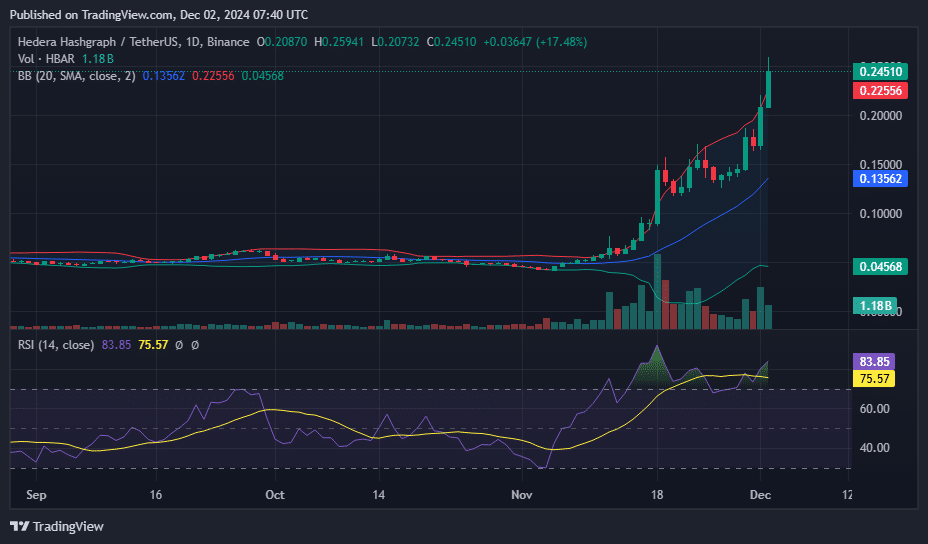Image resolution: width=928 pixels, height=544 pixels.
Task: Click the purple RSI value 83.85 in legend
Action: [x=117, y=345]
